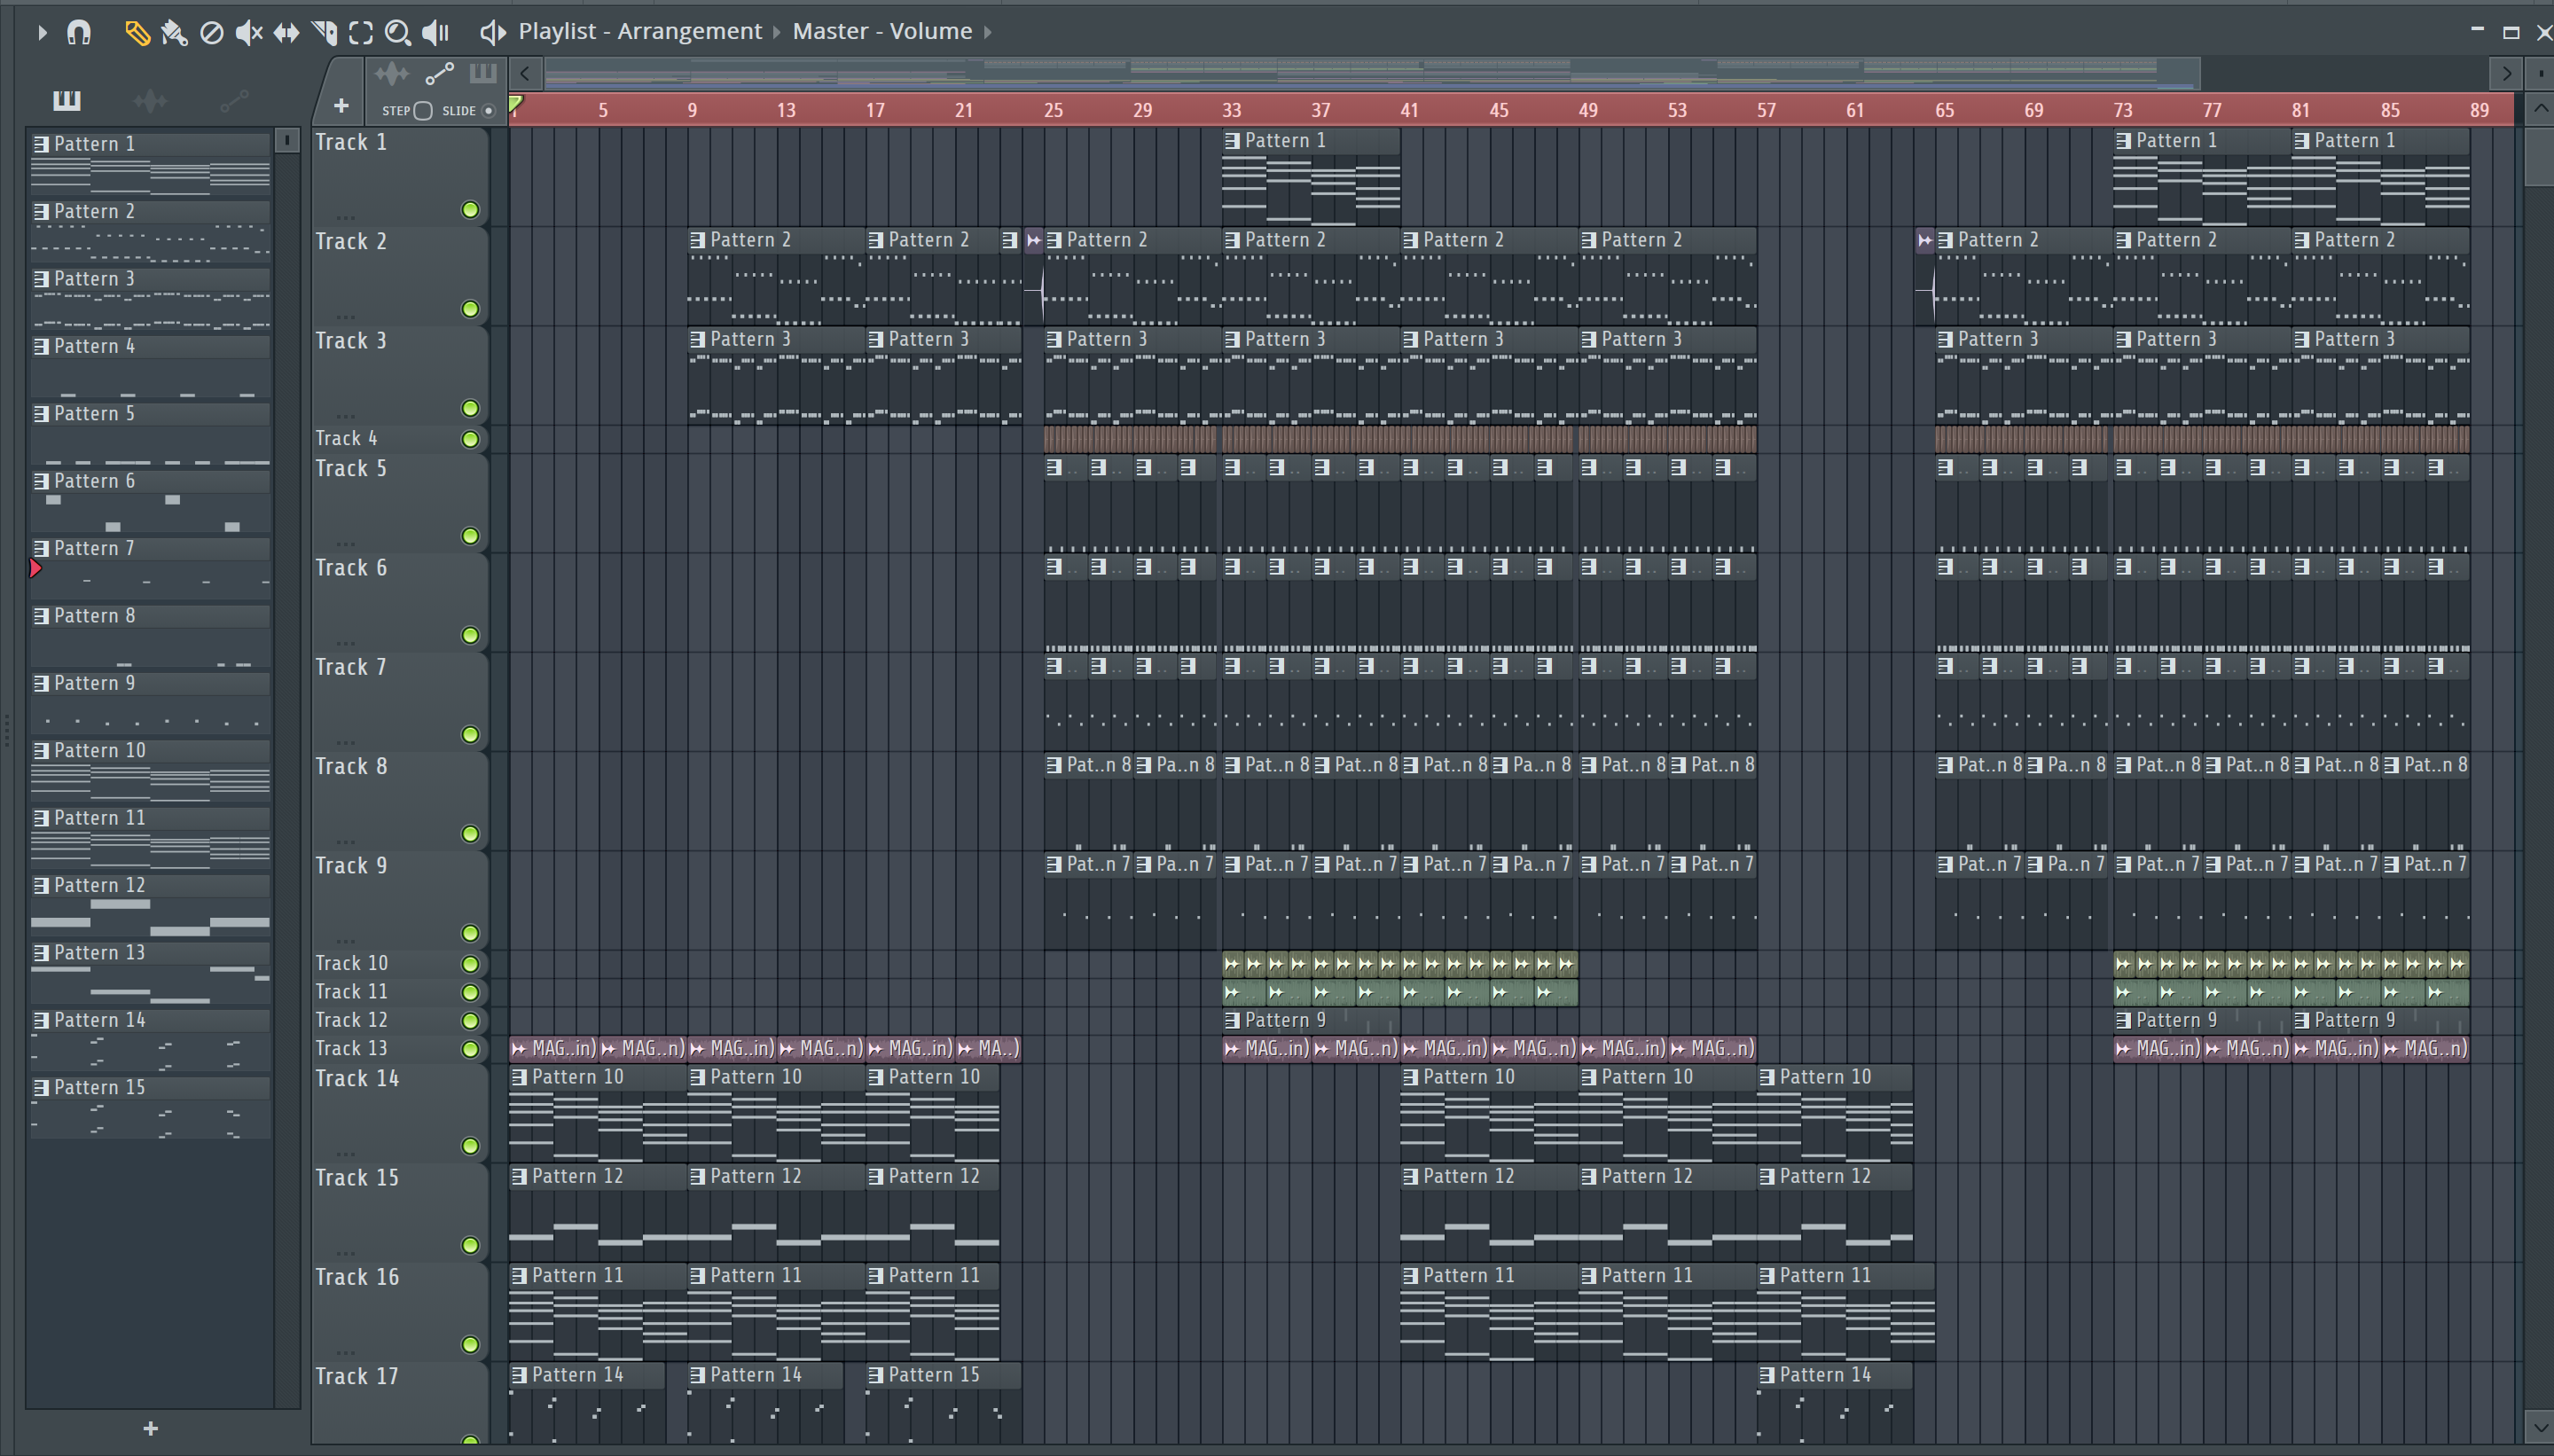
Task: Select the Slice tool
Action: (x=324, y=32)
